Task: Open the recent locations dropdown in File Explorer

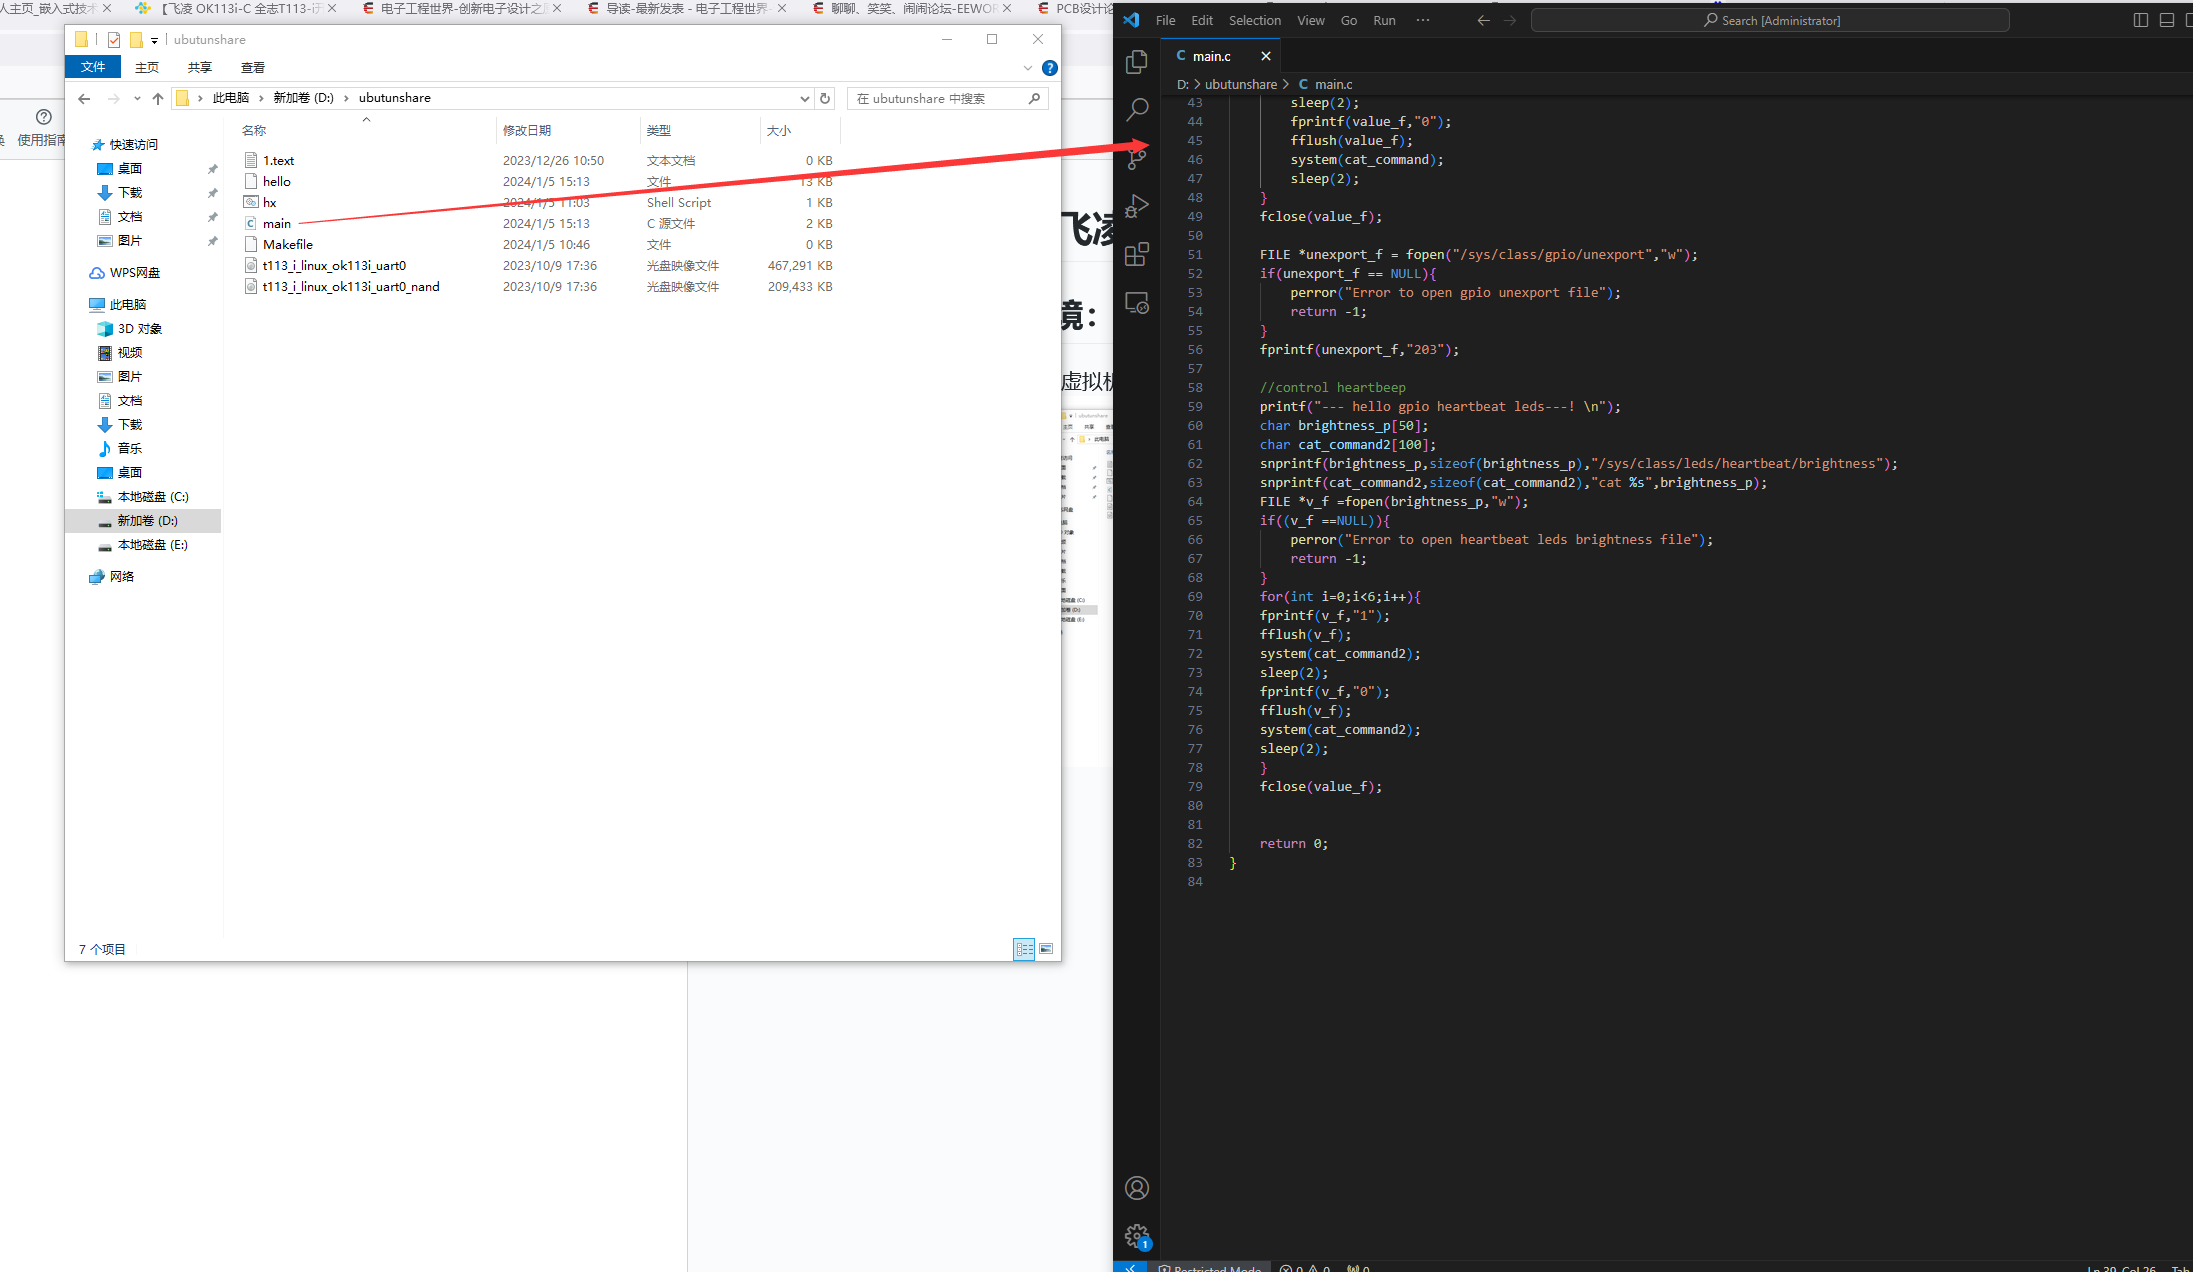Action: (137, 98)
